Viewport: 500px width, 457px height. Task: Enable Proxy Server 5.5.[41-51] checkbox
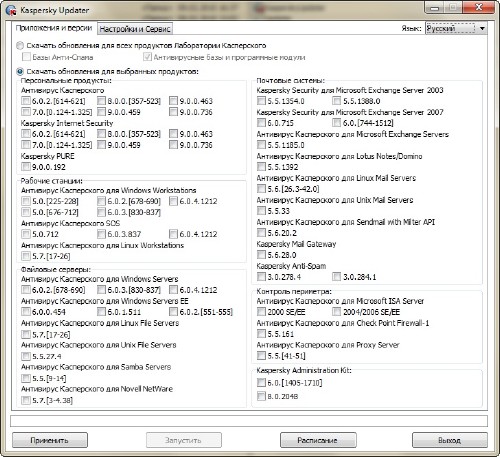point(261,356)
